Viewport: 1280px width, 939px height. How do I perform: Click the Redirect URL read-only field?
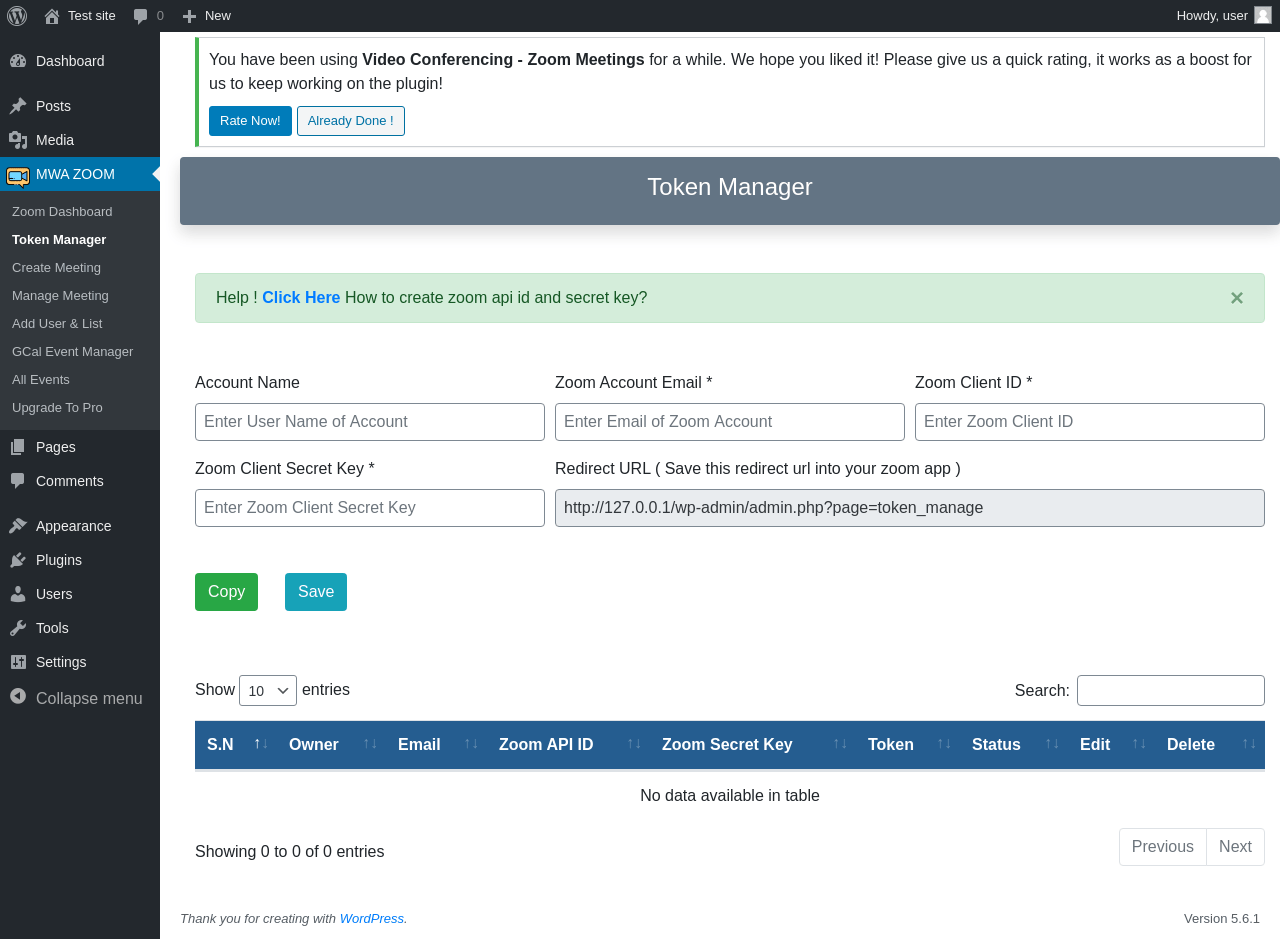coord(910,508)
